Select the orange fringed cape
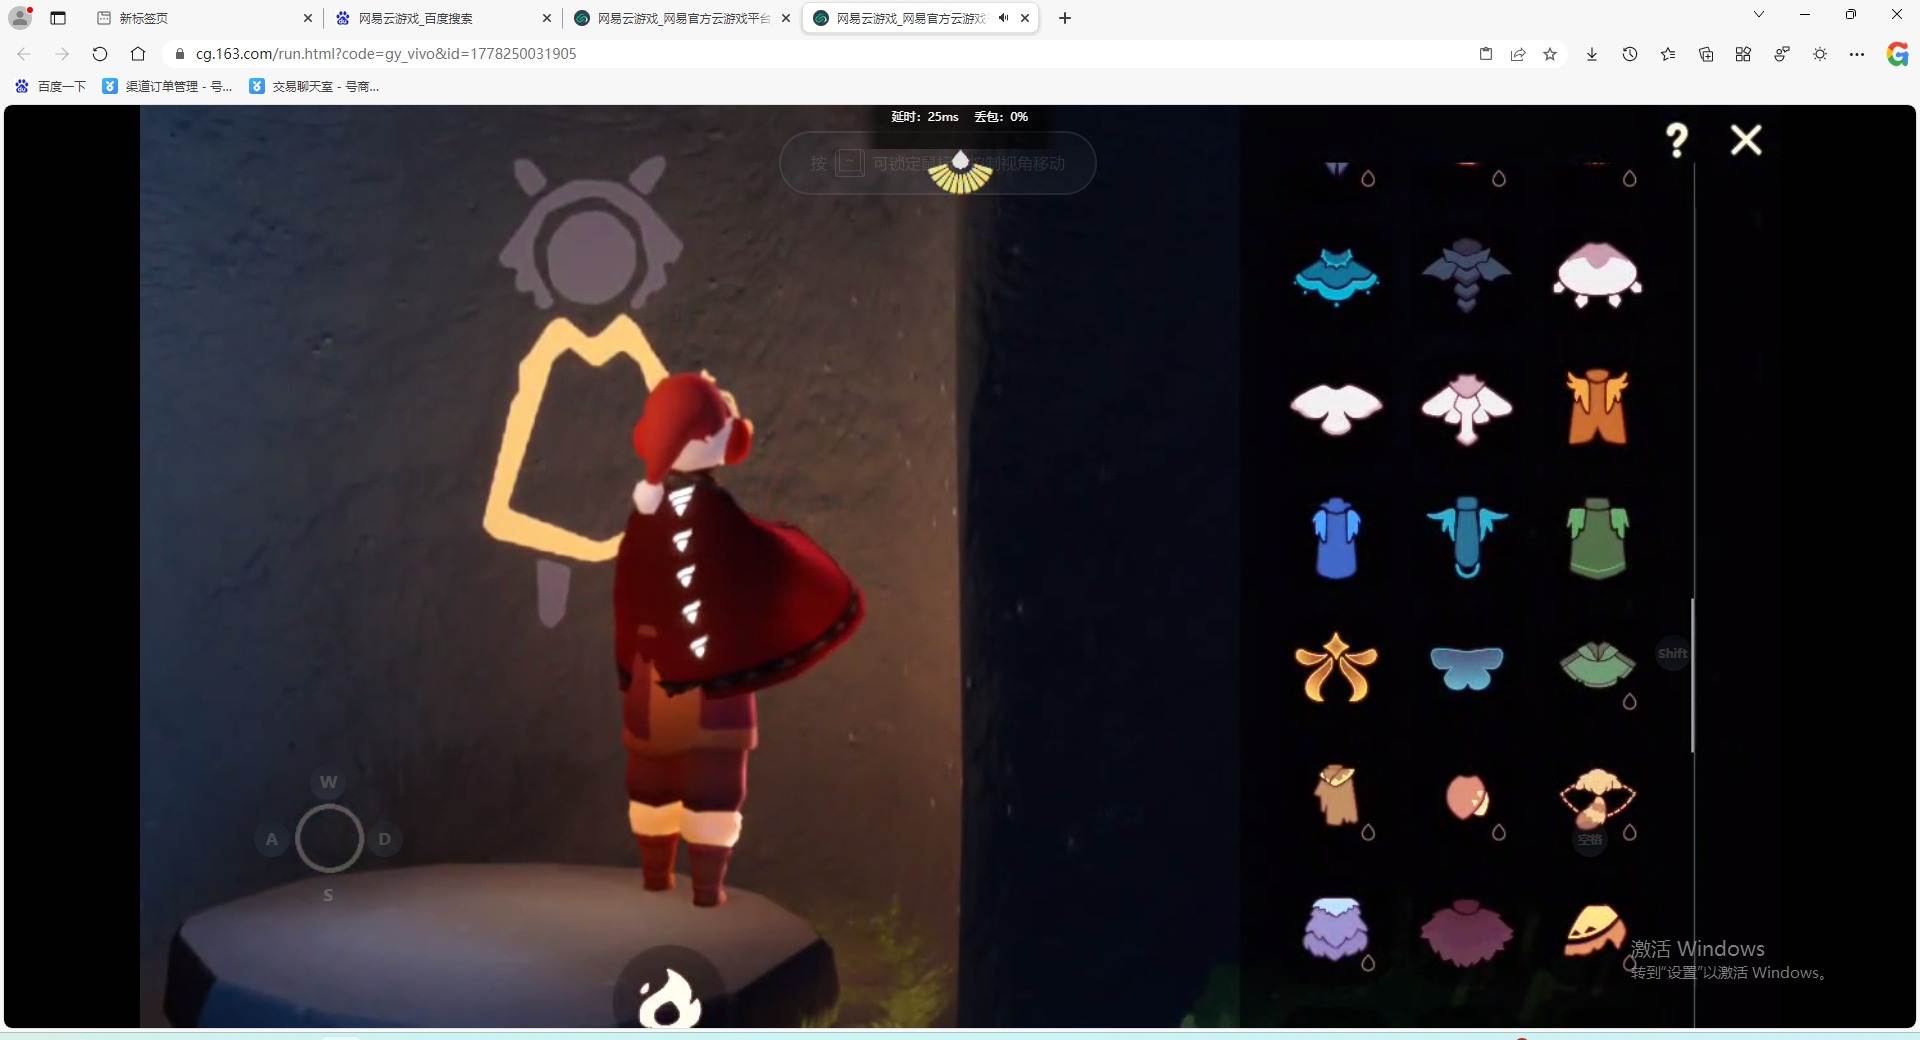 tap(1597, 406)
